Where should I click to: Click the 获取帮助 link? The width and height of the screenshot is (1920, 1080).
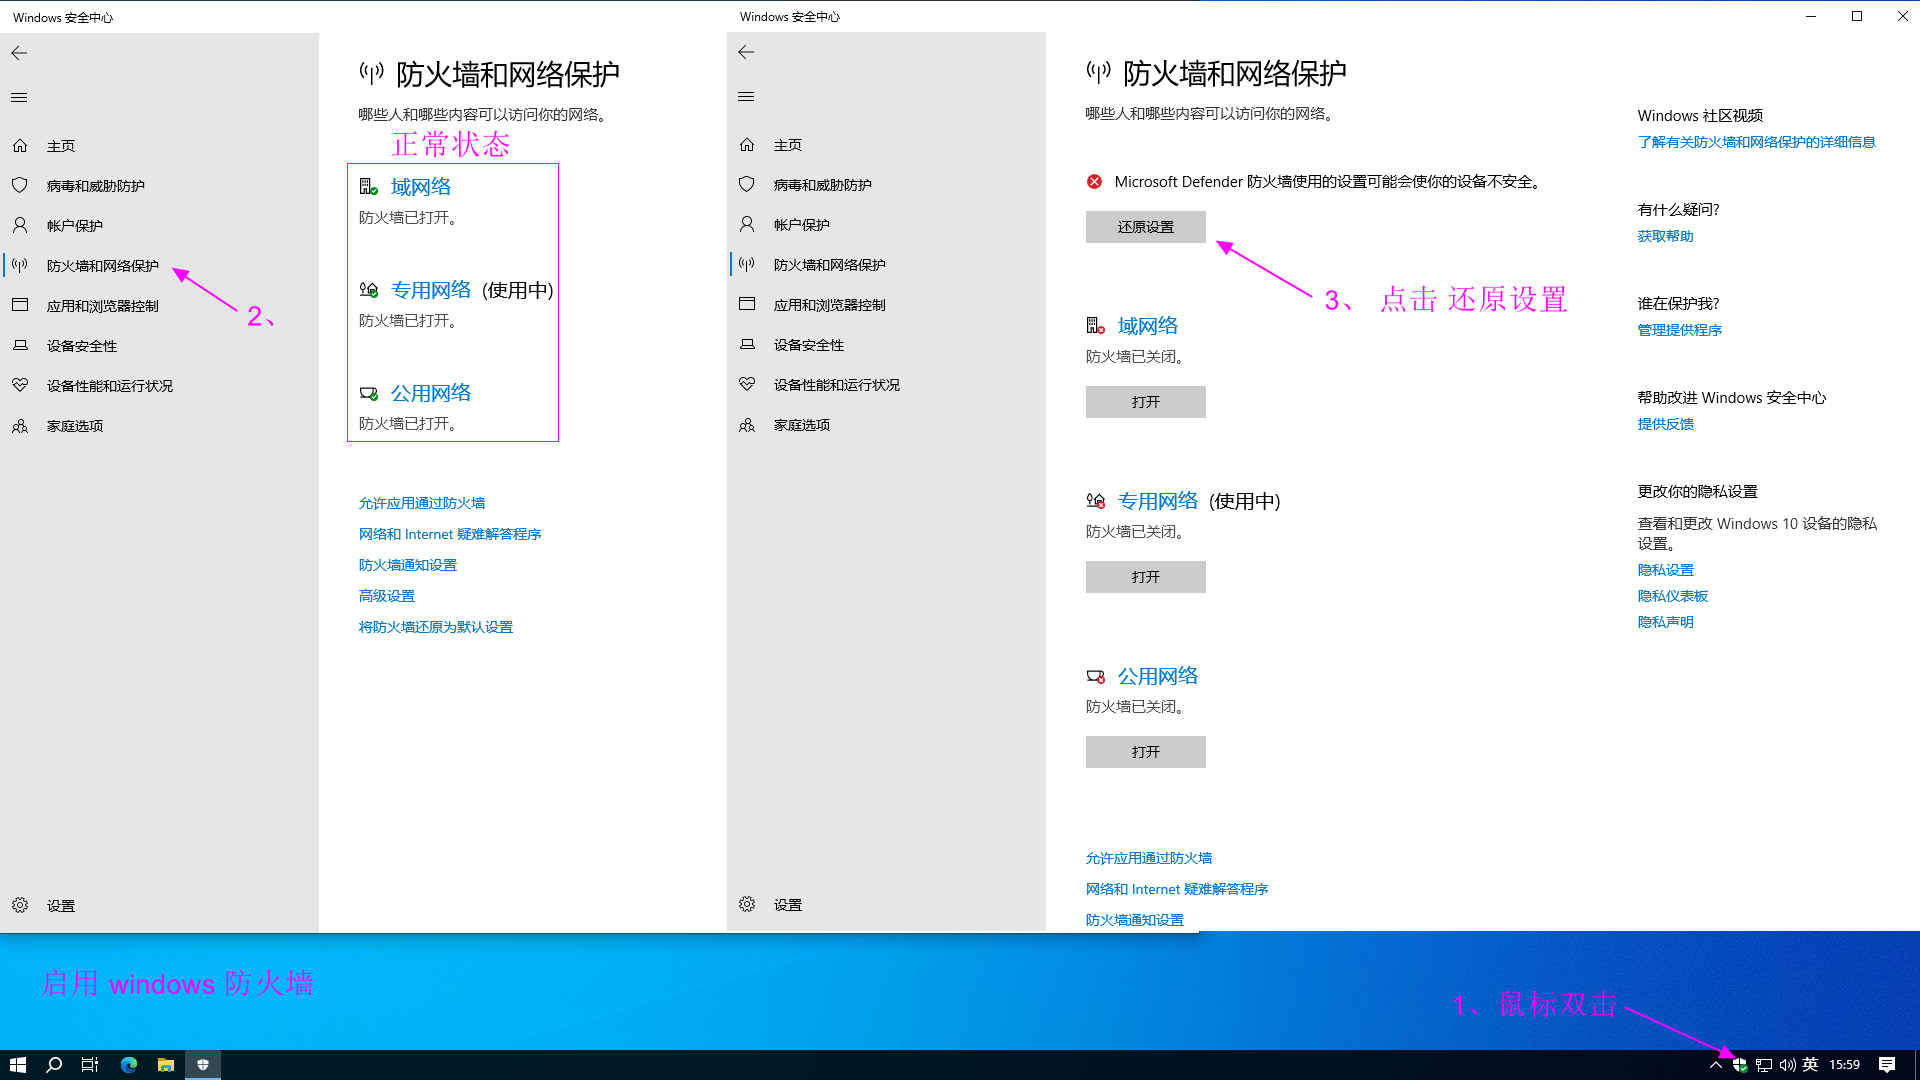pos(1665,236)
